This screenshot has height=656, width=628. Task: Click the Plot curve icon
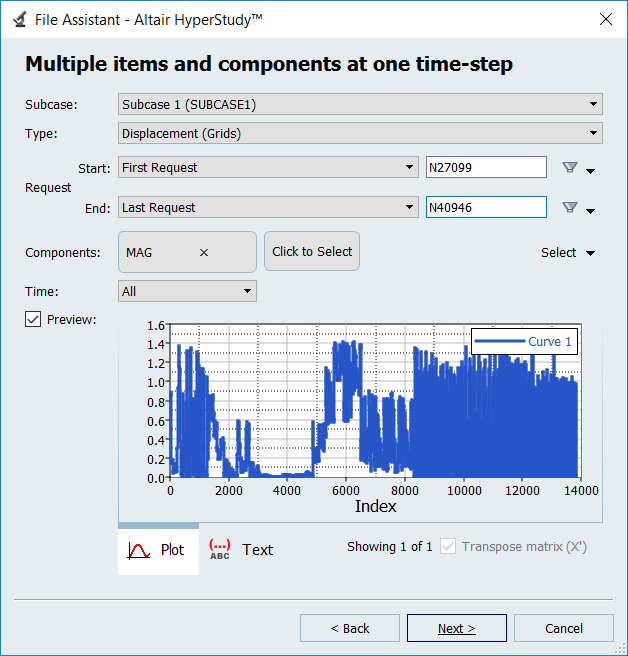[x=138, y=550]
